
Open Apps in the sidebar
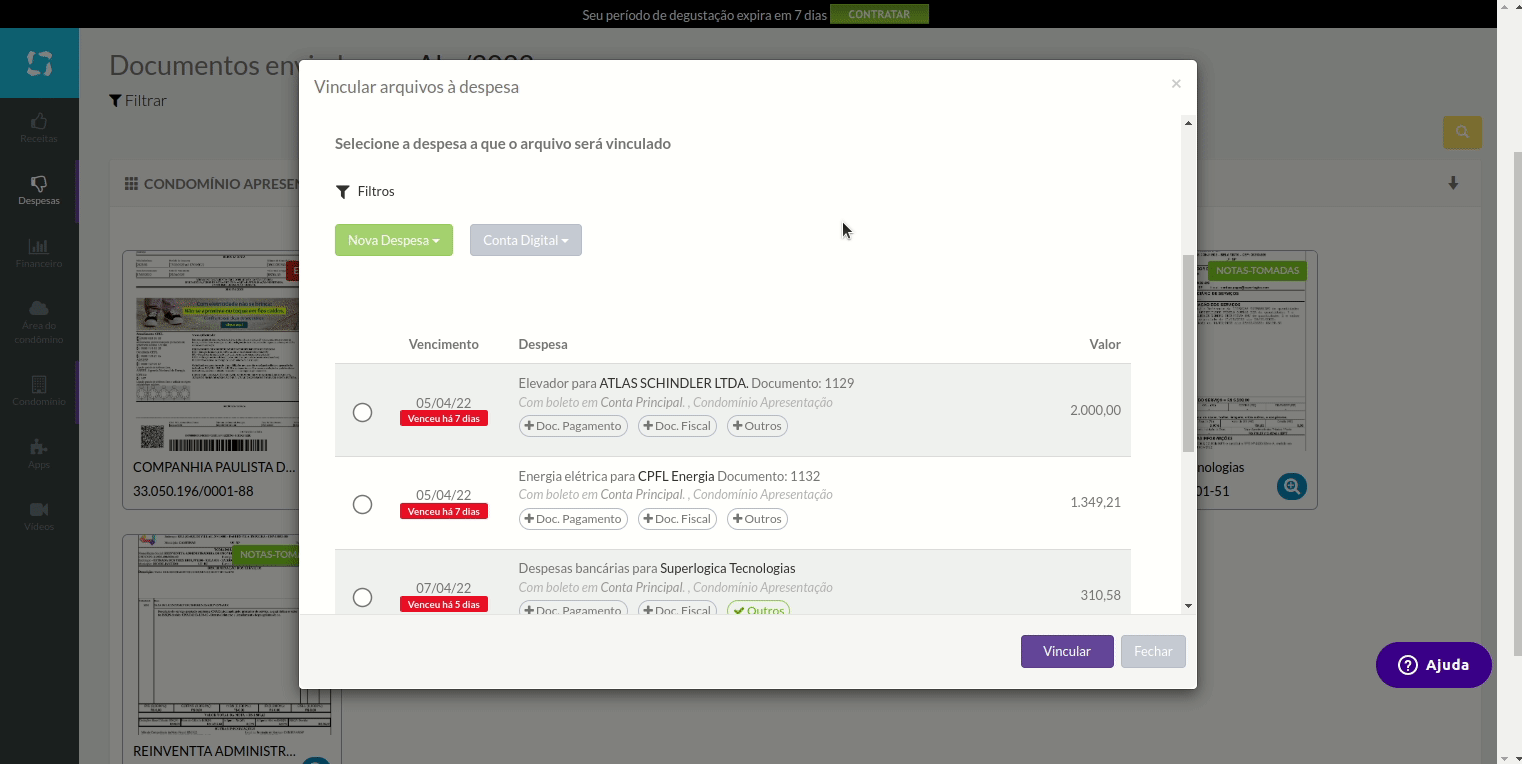(39, 453)
